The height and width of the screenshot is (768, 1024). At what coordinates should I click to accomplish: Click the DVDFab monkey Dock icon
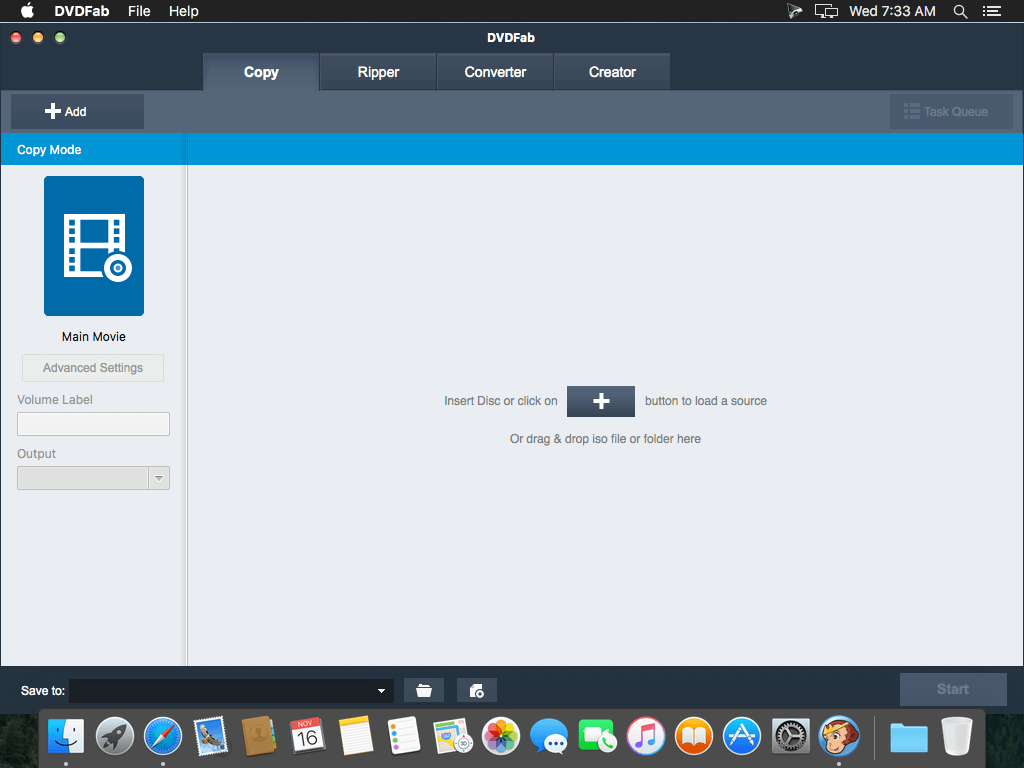[x=839, y=736]
